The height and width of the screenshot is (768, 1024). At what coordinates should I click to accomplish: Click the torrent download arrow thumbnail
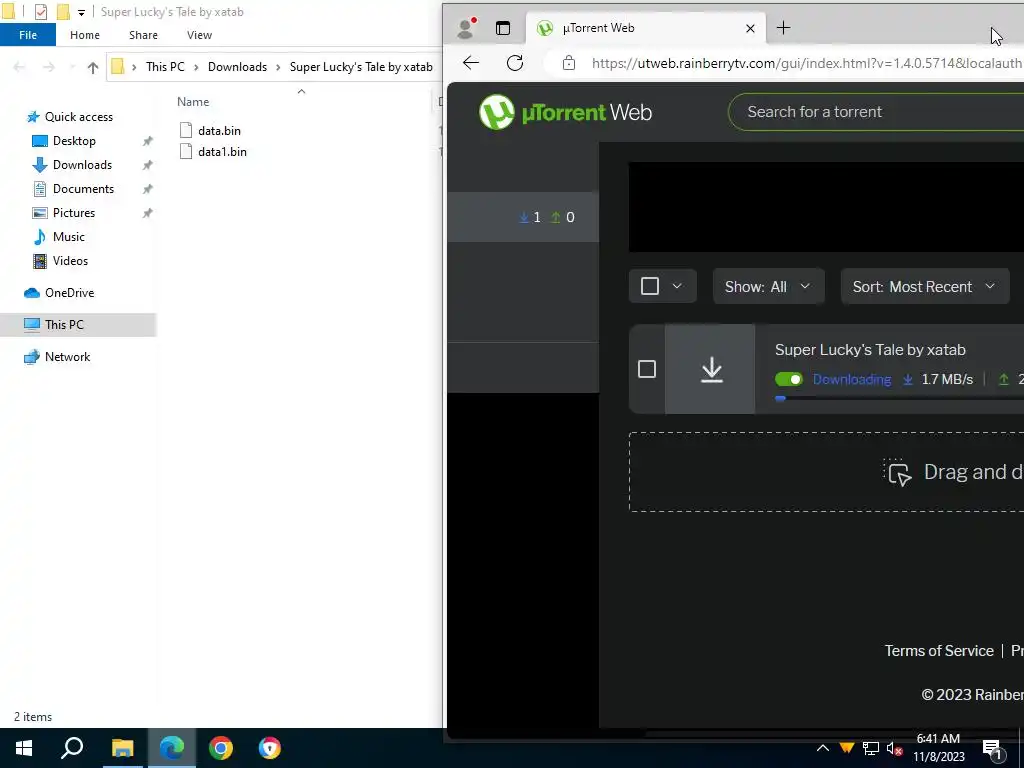point(710,369)
